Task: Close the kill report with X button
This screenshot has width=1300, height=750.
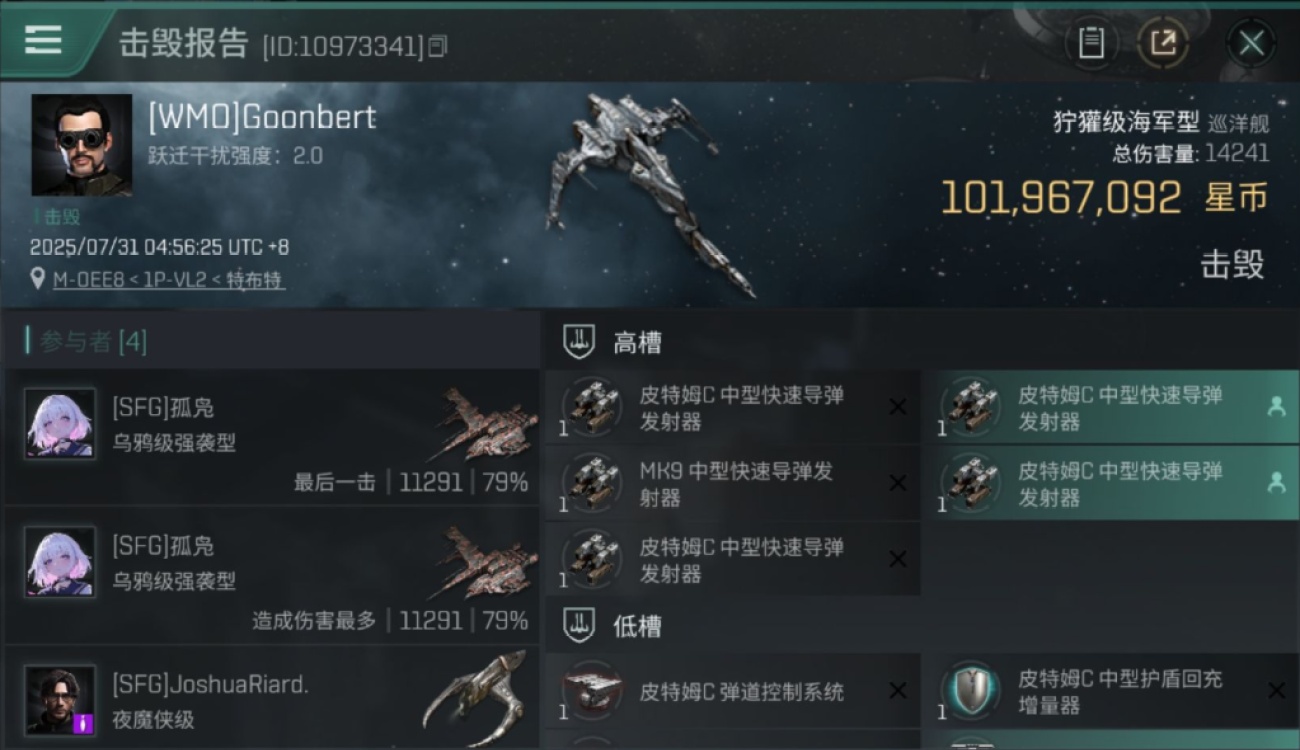Action: tap(1251, 43)
